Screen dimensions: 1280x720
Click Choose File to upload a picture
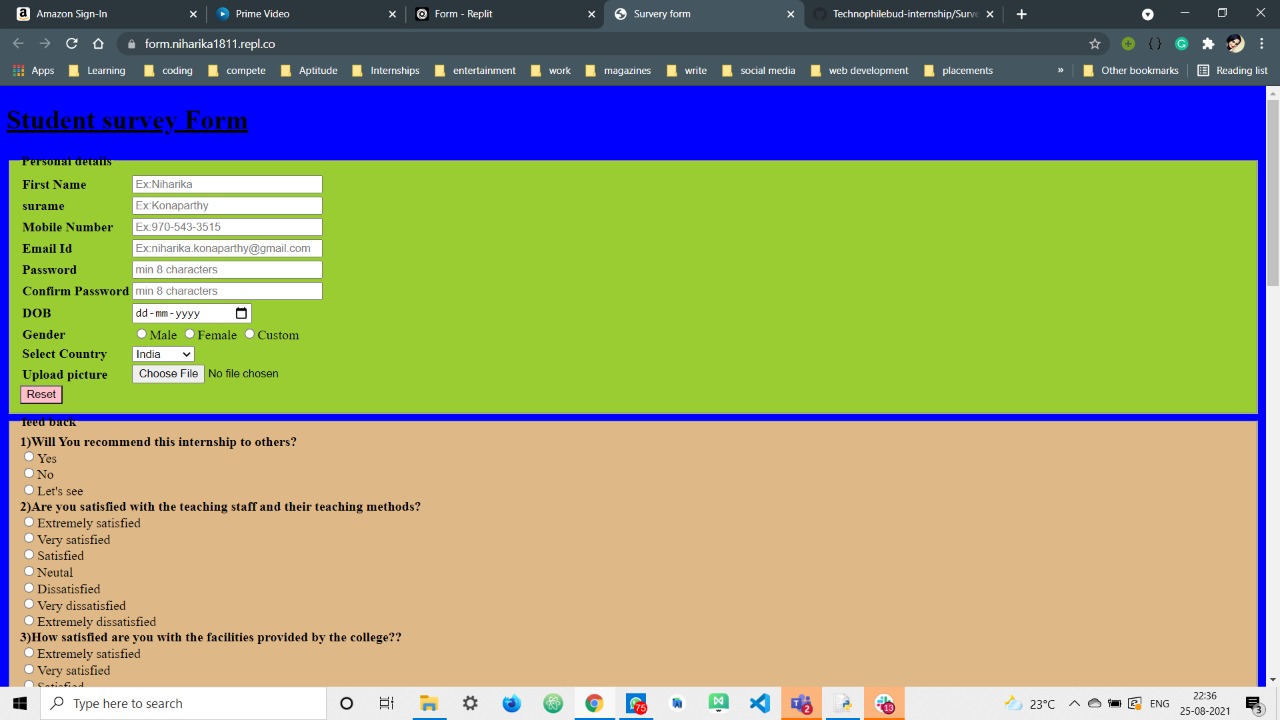tap(167, 373)
